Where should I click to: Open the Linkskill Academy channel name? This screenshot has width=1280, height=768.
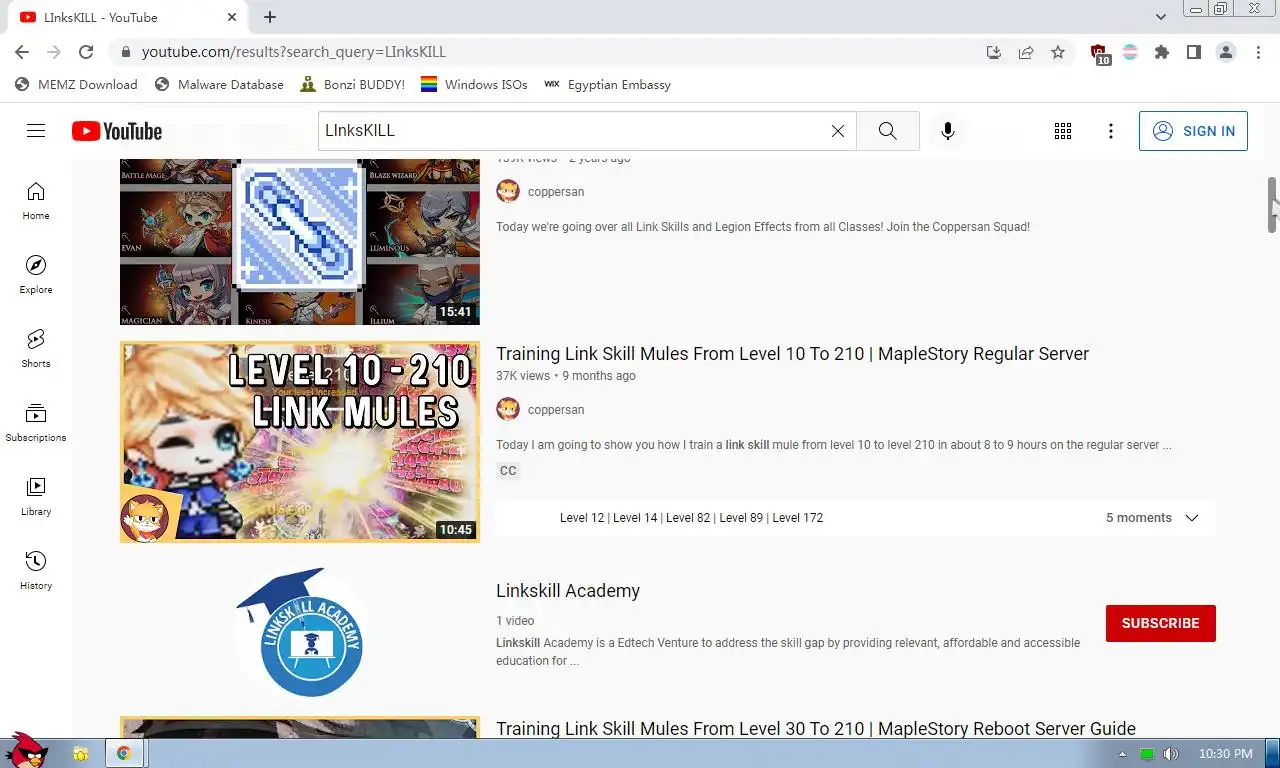click(568, 591)
